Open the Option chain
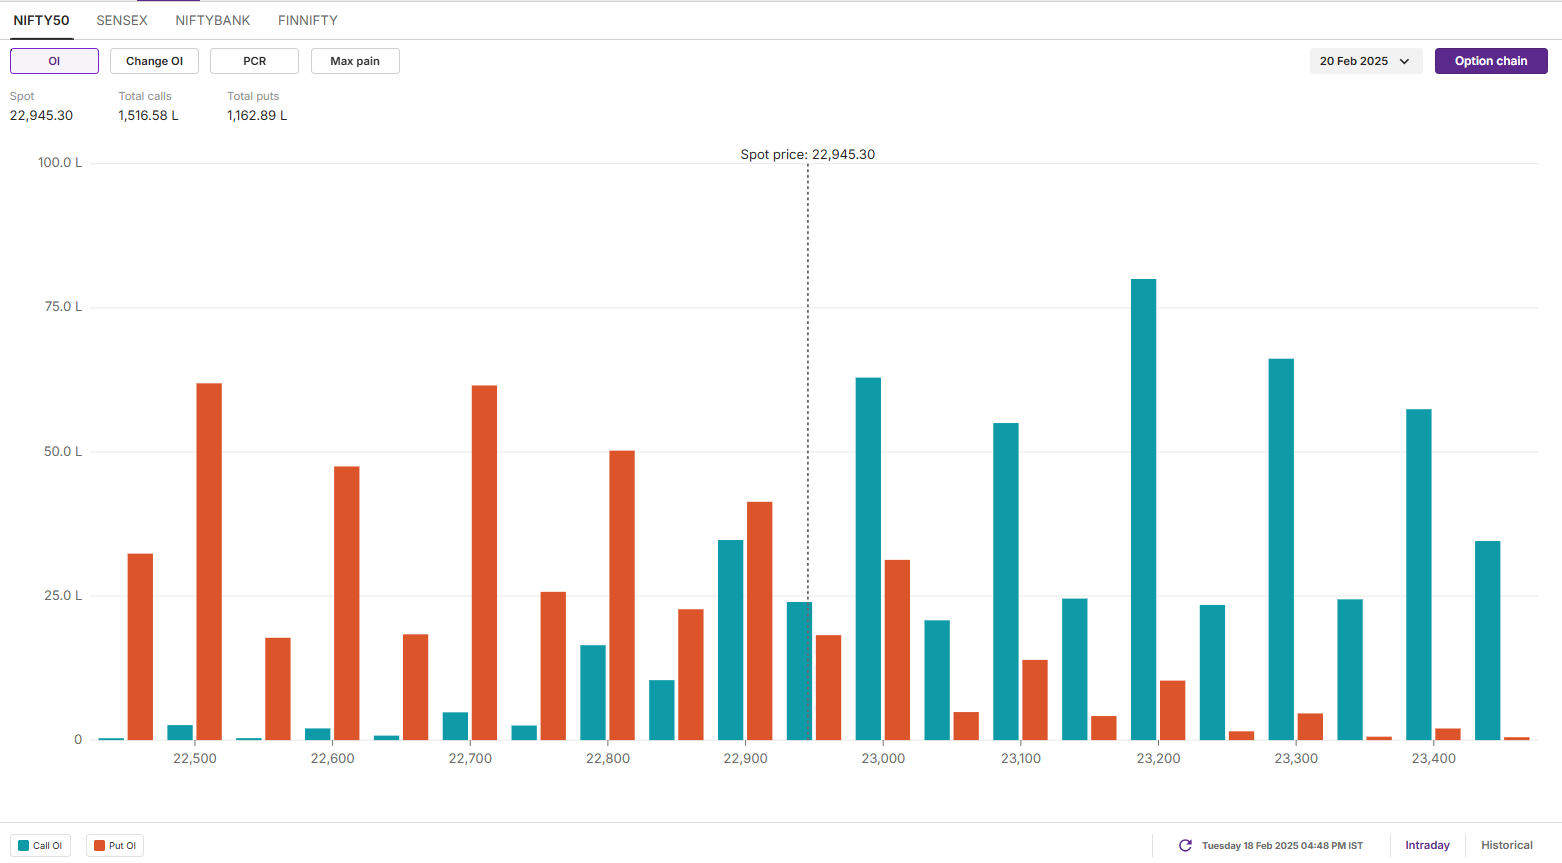 click(x=1491, y=61)
